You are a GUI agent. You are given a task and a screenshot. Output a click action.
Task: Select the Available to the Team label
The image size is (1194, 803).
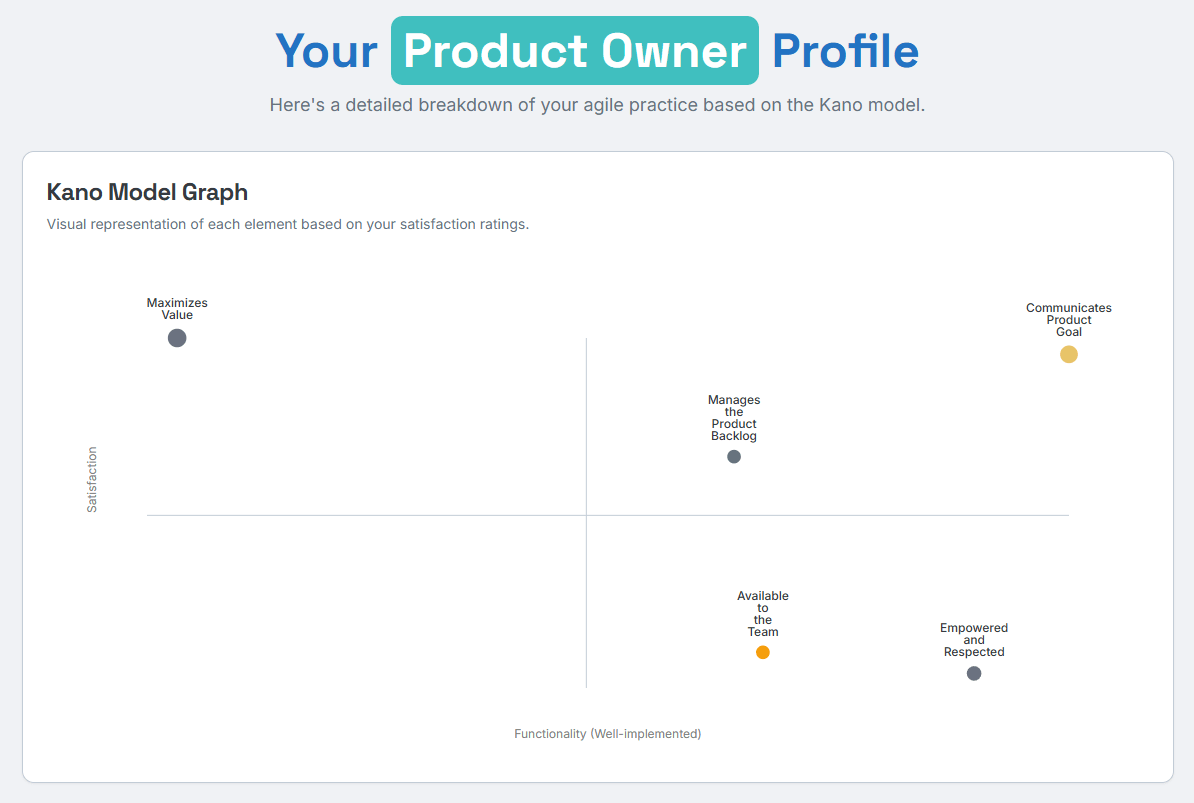[763, 613]
